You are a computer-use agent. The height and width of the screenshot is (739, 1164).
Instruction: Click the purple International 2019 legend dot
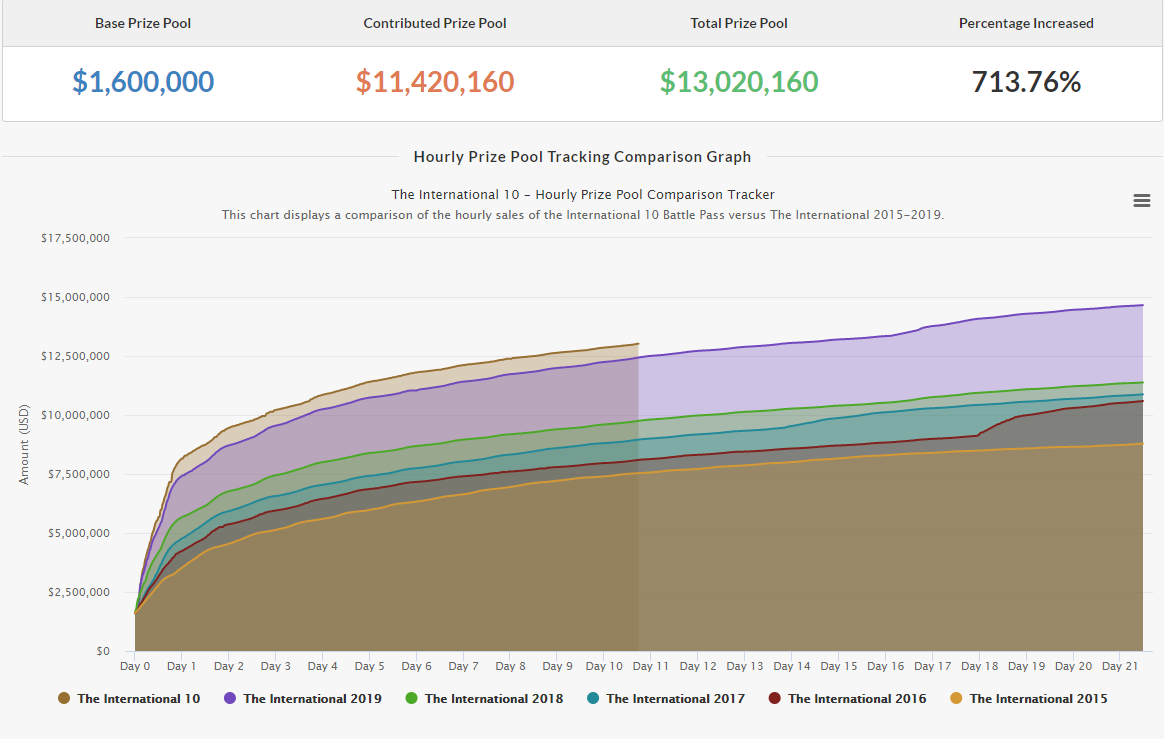230,699
